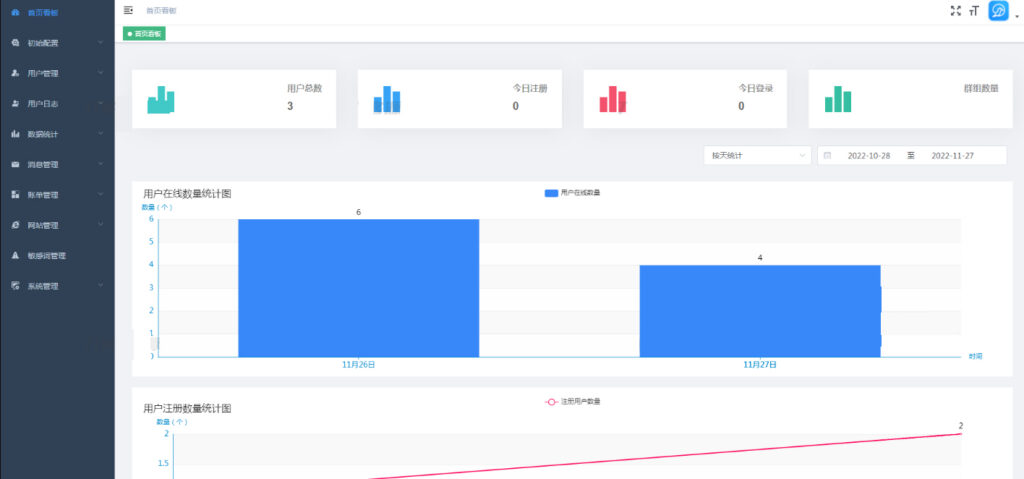Click the 首页看板 breadcrumb link
Image resolution: width=1024 pixels, height=479 pixels.
pyautogui.click(x=161, y=10)
